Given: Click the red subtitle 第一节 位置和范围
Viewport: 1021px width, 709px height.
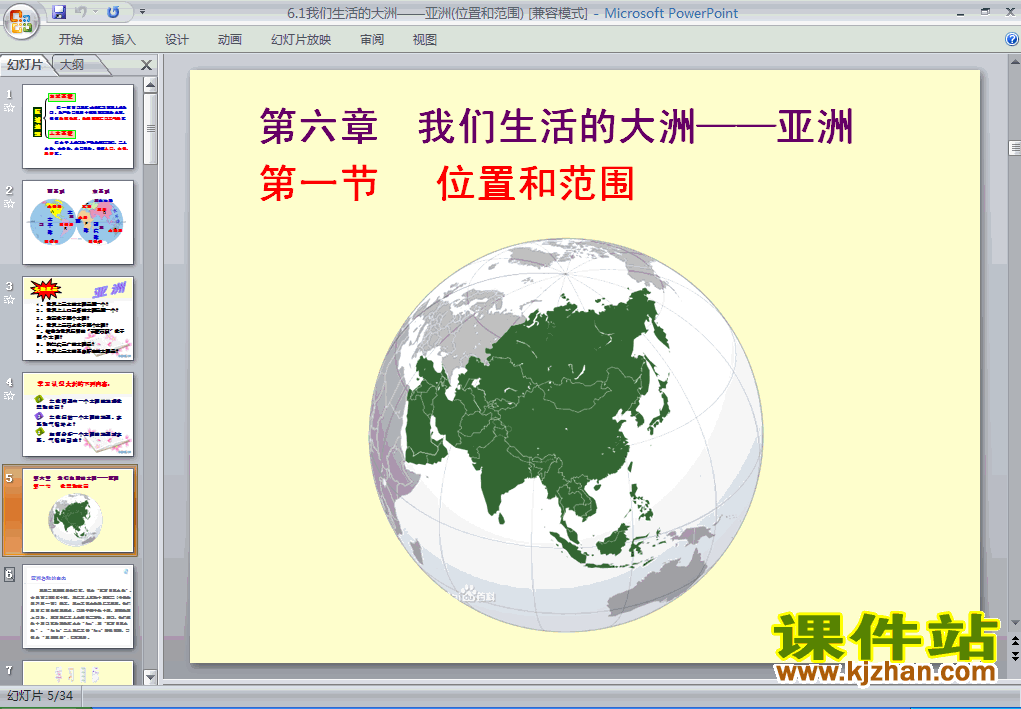Looking at the screenshot, I should [447, 183].
